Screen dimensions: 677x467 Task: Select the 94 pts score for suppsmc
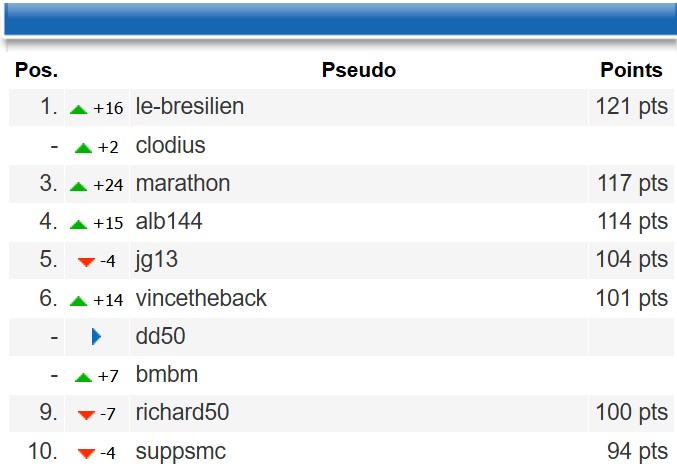637,451
